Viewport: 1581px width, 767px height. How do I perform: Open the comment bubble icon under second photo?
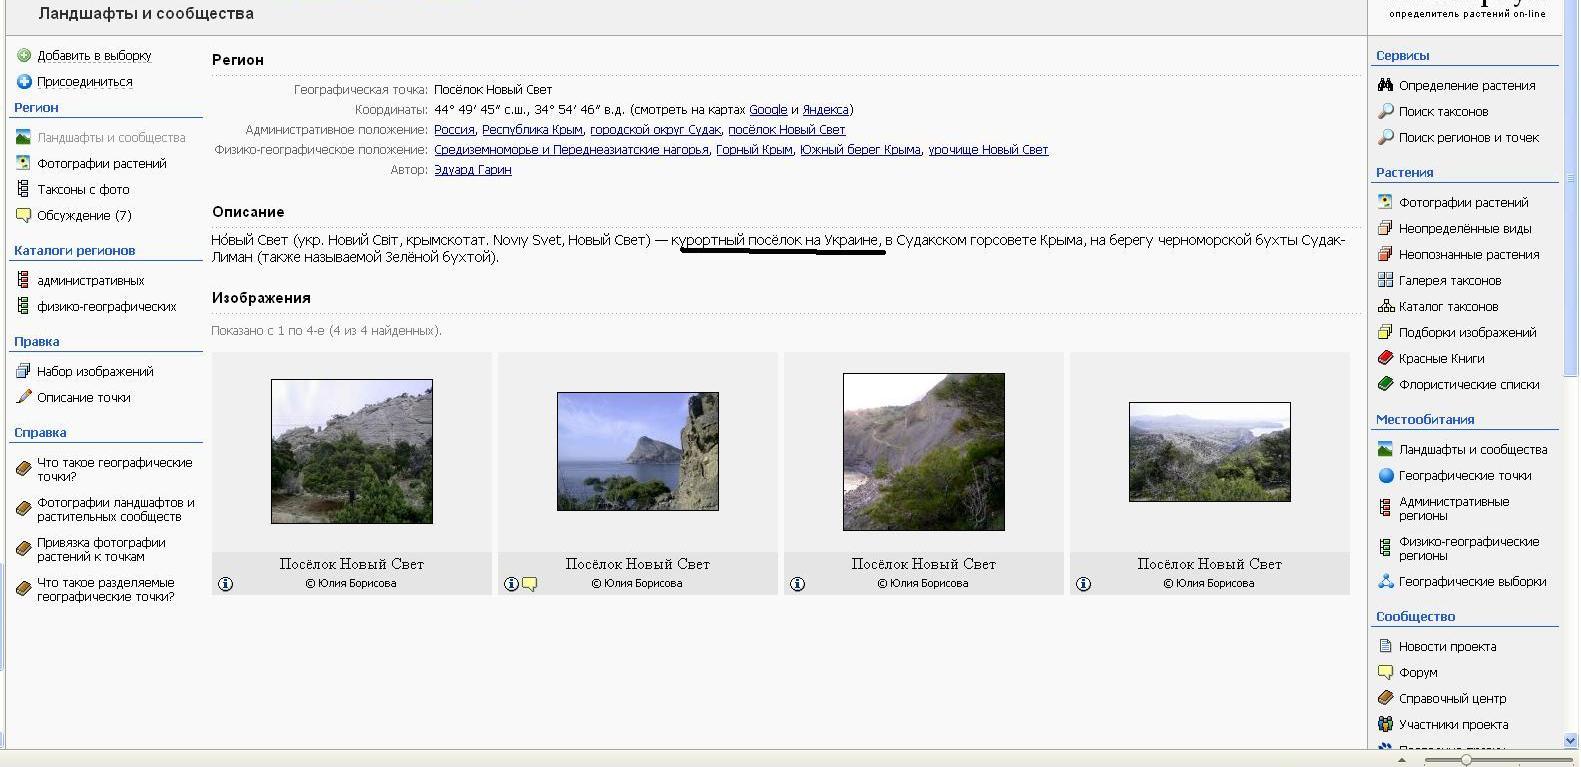(x=529, y=584)
